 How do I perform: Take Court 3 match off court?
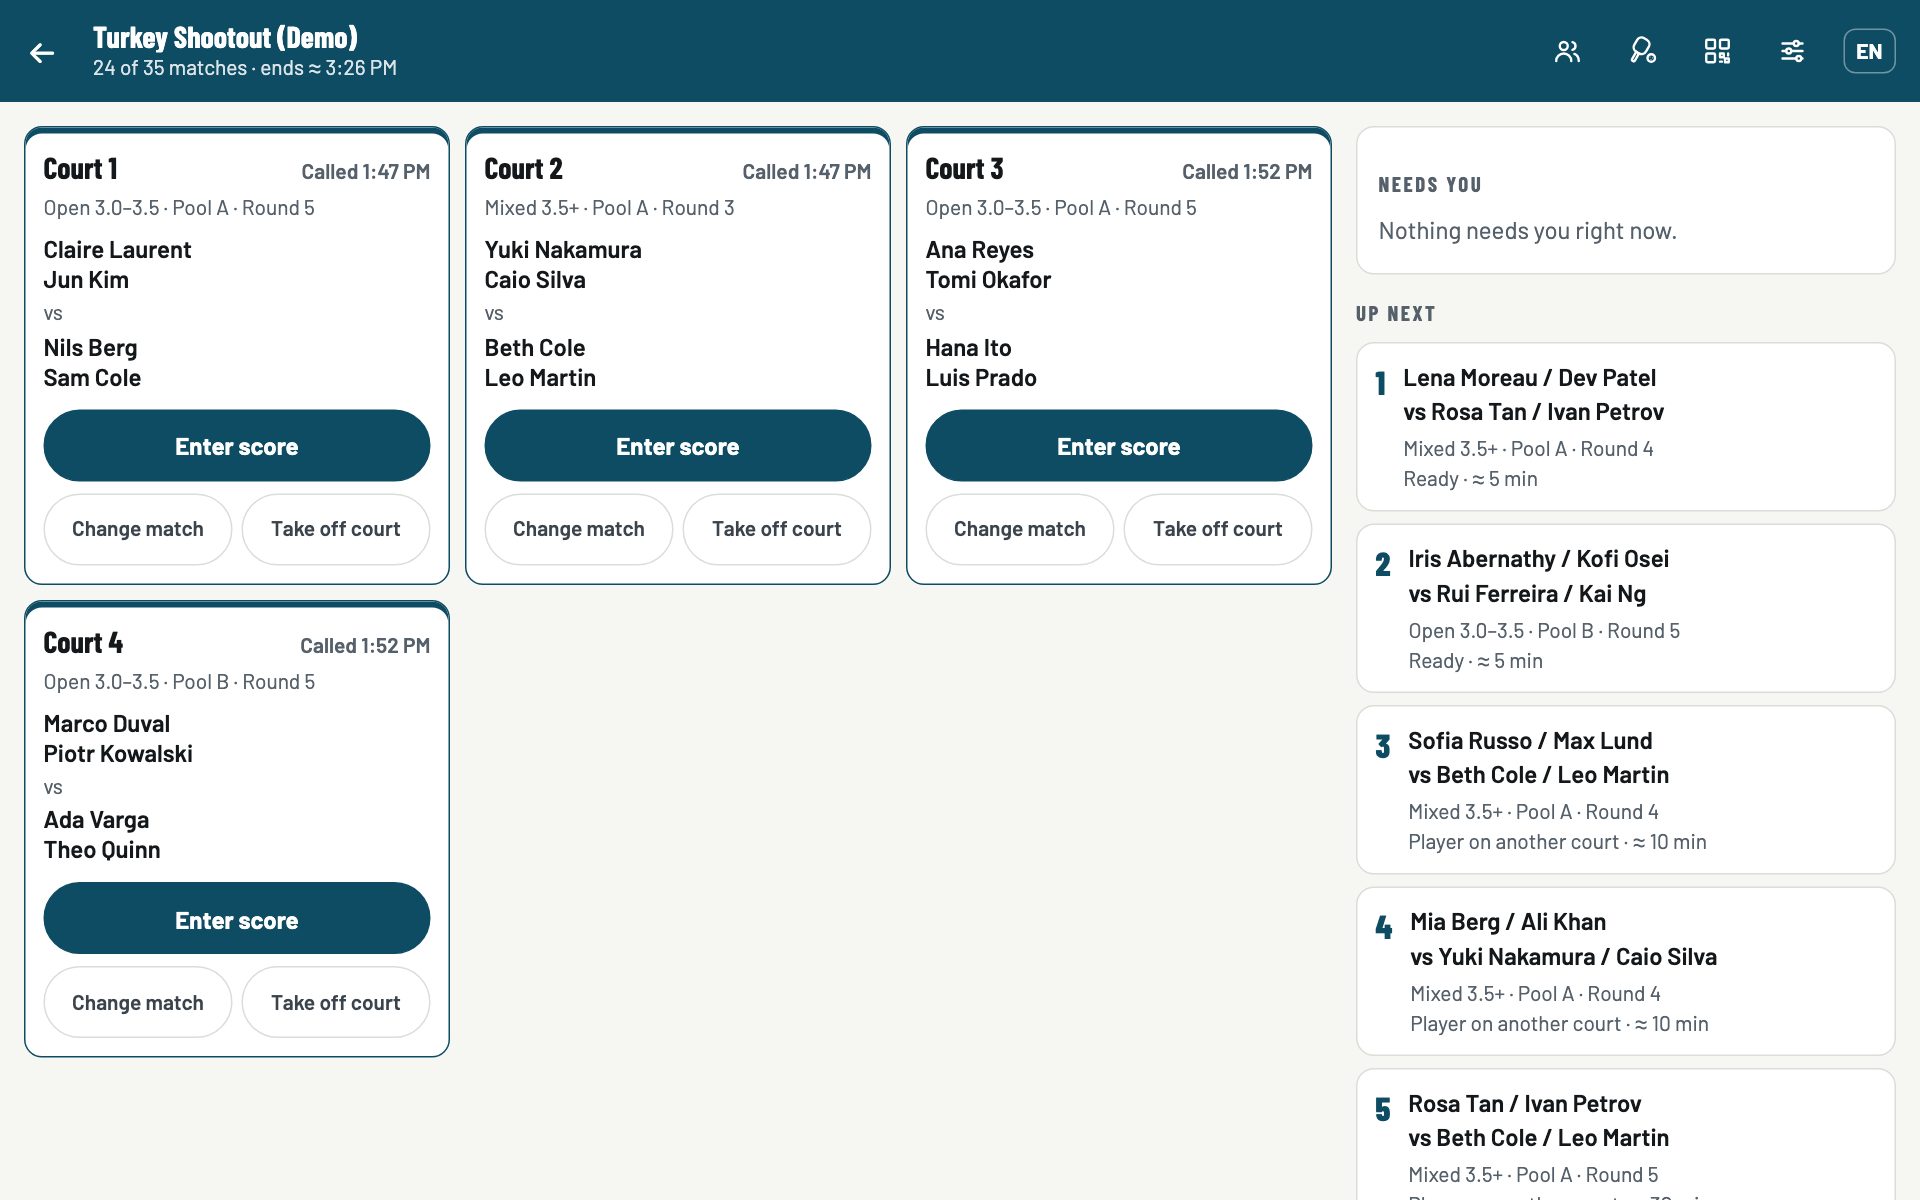pos(1218,529)
